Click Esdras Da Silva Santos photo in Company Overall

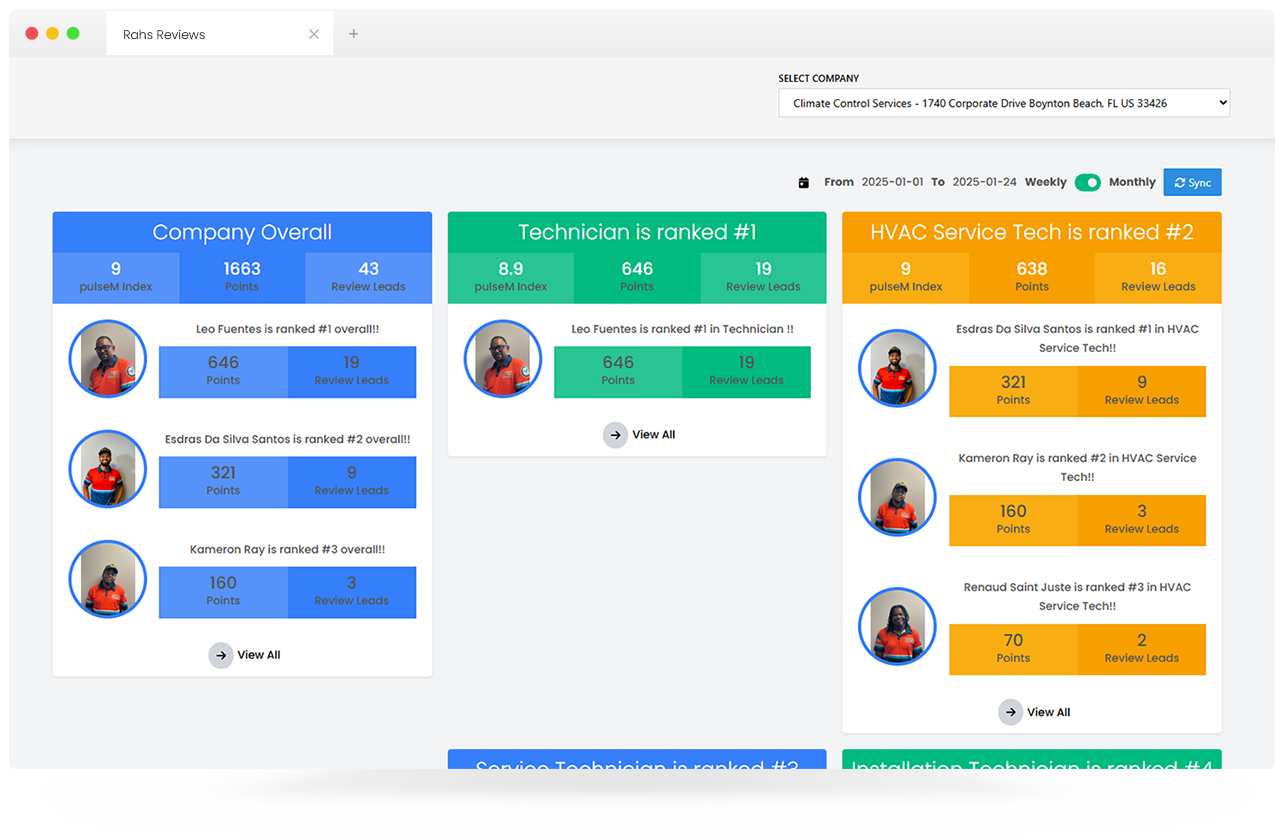pos(108,469)
